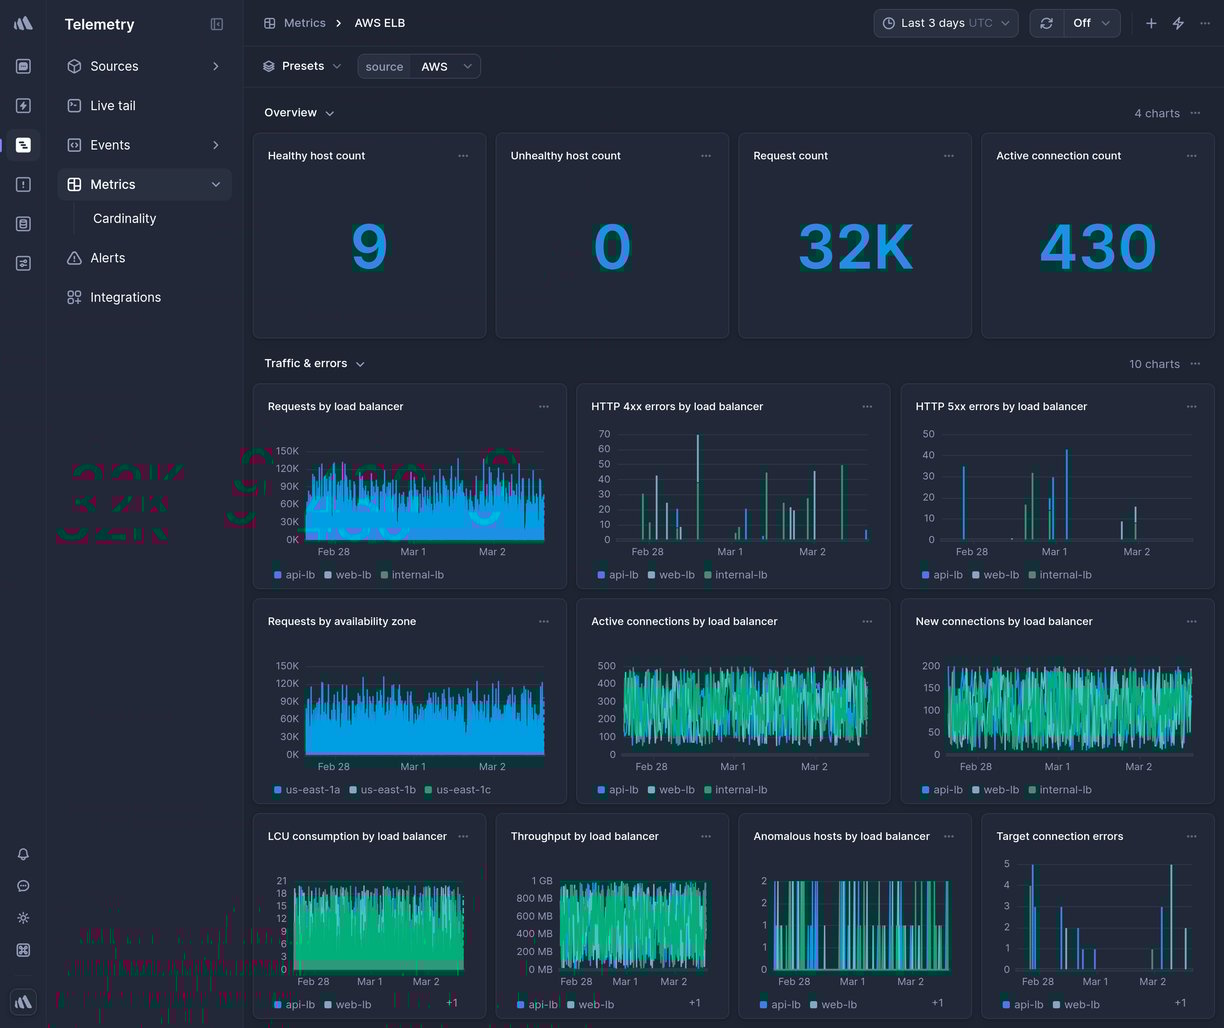Open the Cardinality menu item
This screenshot has height=1028, width=1224.
124,218
